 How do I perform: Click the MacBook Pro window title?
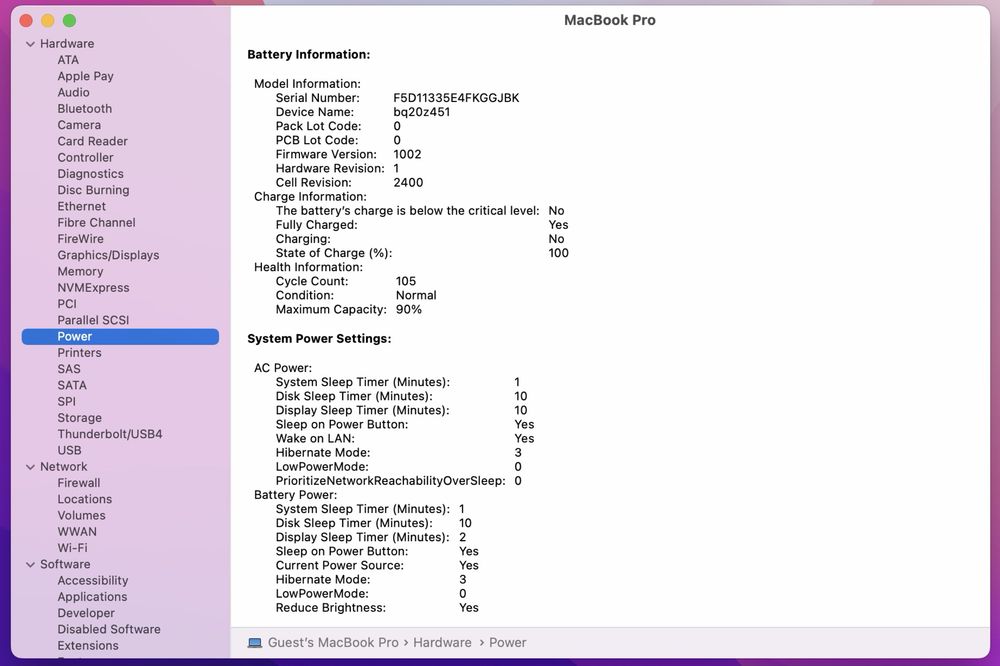[610, 20]
